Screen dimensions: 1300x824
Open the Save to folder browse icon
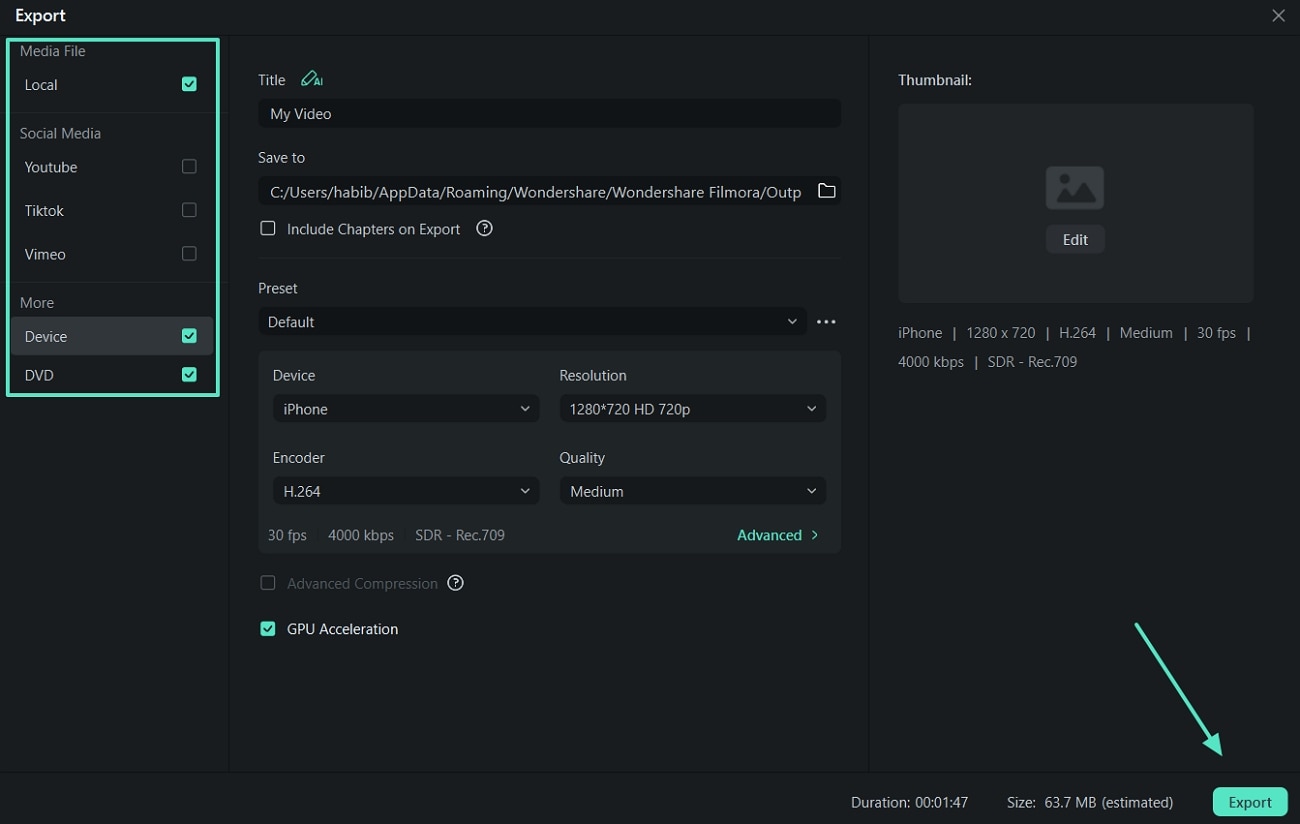click(826, 191)
